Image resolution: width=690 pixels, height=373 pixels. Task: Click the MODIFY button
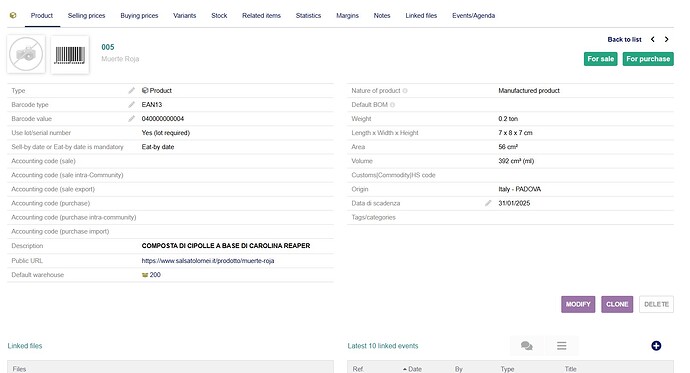point(578,304)
